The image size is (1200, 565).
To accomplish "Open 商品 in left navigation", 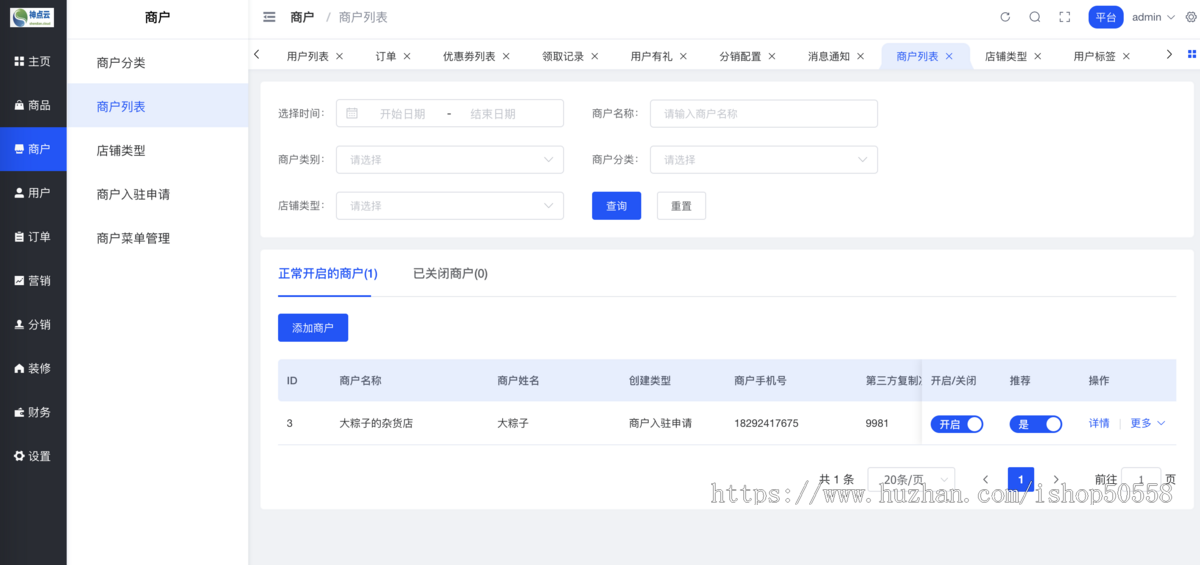I will pyautogui.click(x=33, y=105).
